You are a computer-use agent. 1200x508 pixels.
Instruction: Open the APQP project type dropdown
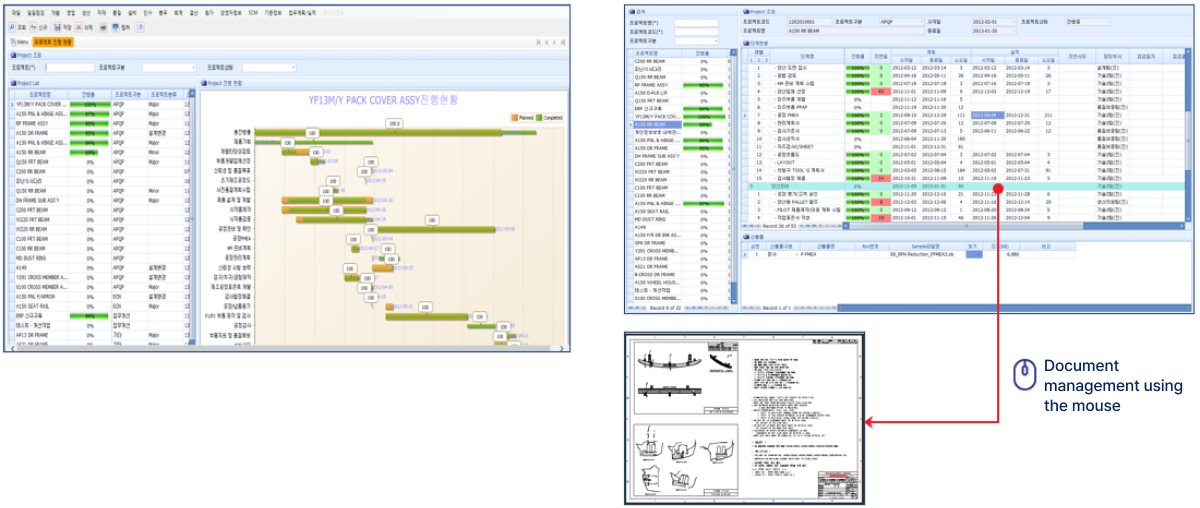pos(901,21)
